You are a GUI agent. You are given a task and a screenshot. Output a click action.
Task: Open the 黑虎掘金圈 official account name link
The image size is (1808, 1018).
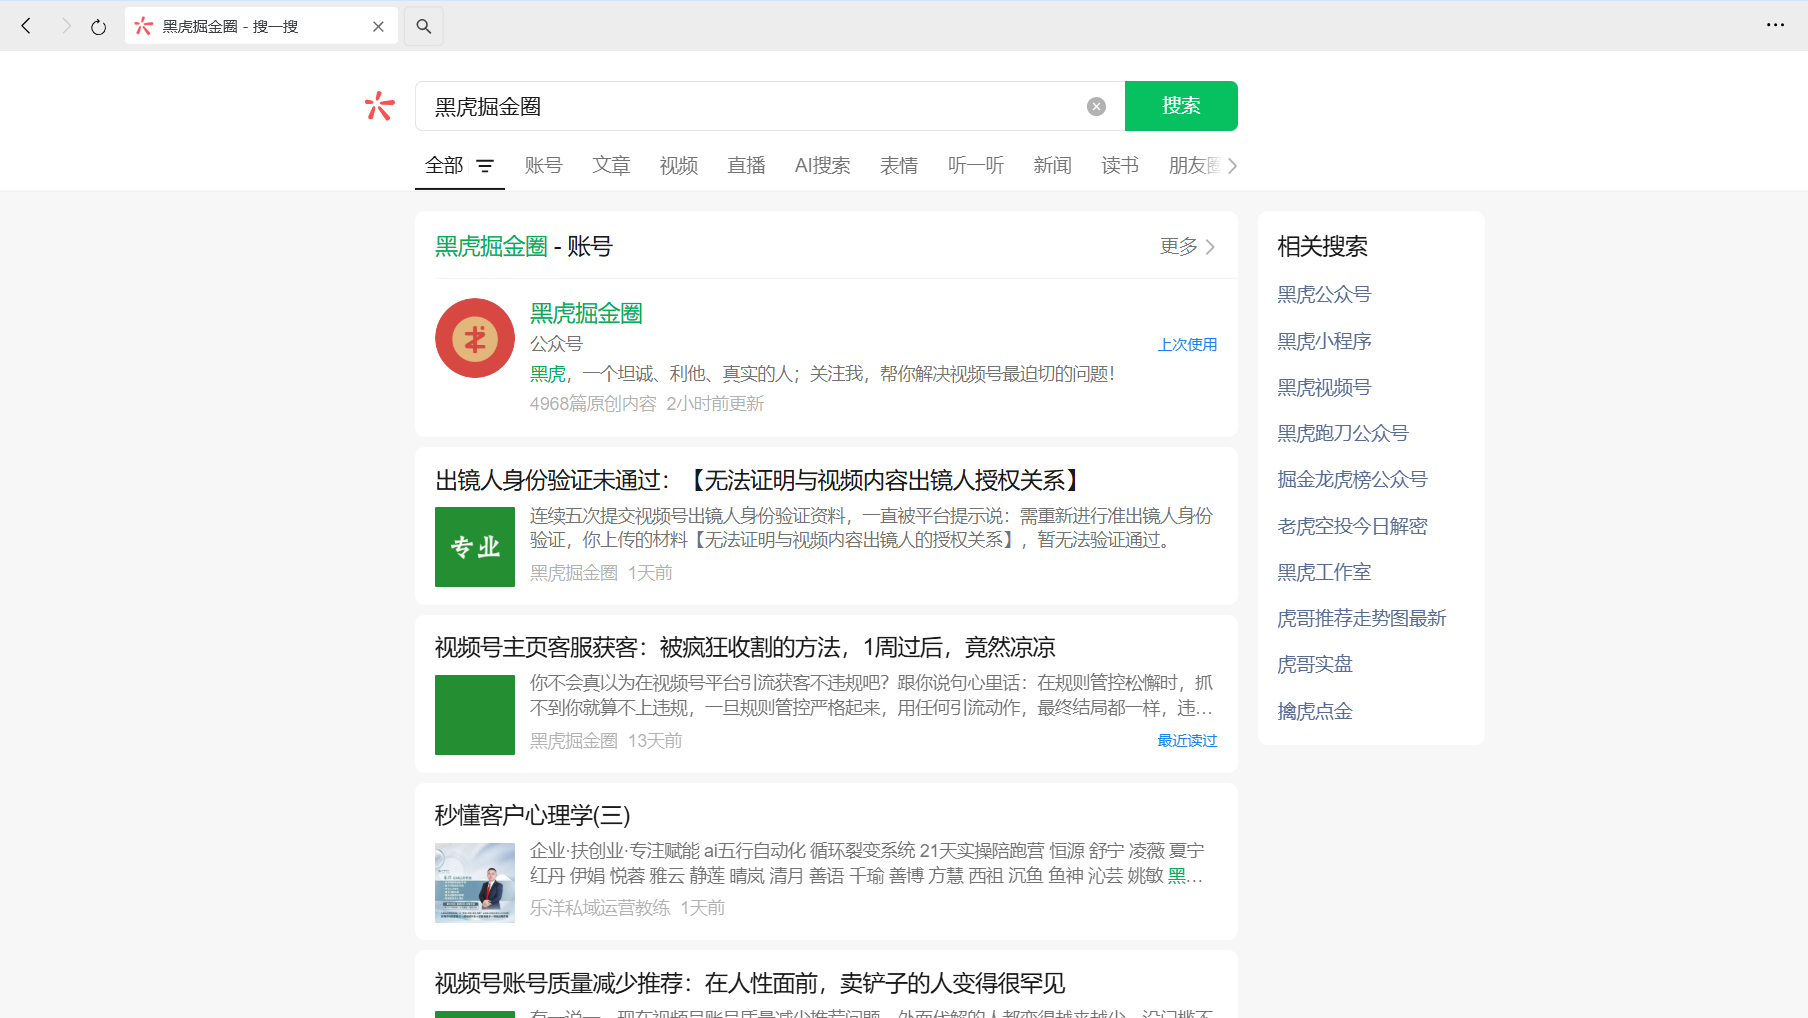click(586, 313)
